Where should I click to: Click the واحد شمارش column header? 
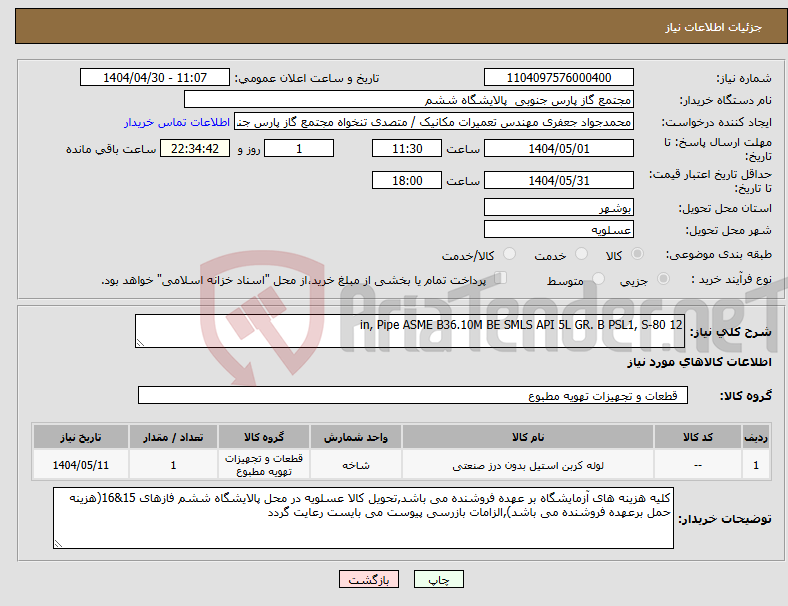pyautogui.click(x=356, y=437)
